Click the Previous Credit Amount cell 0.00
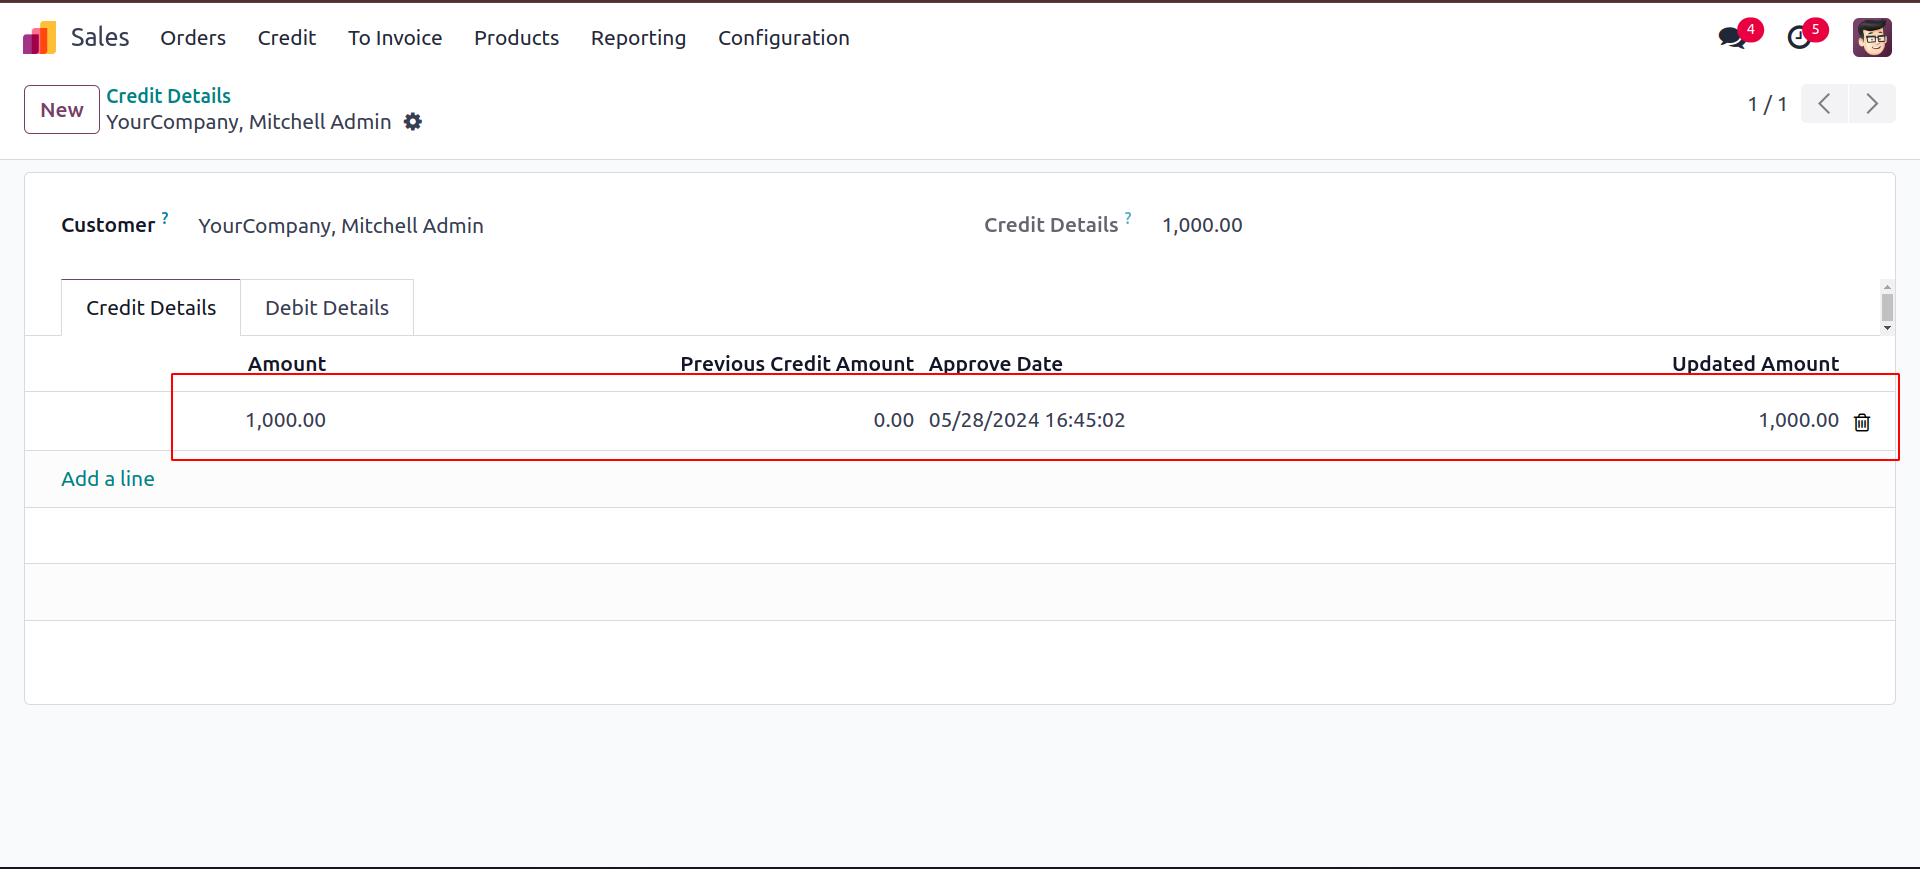This screenshot has height=869, width=1920. coord(894,420)
